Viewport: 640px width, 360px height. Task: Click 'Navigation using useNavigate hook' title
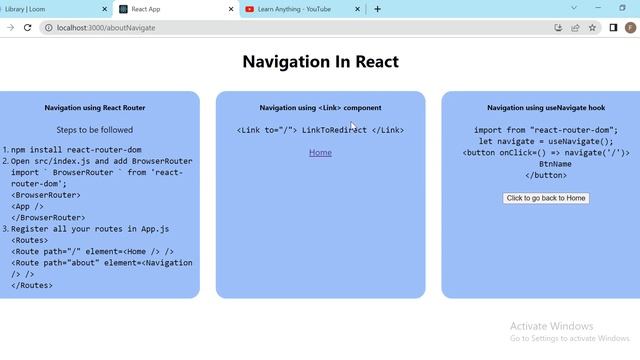coord(546,108)
